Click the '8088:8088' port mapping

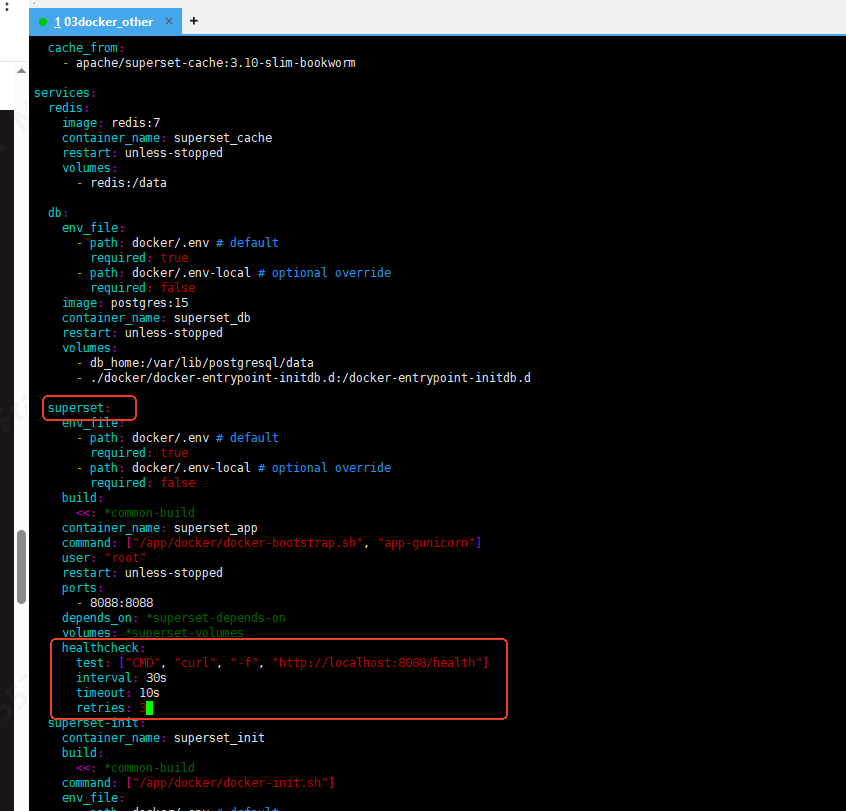point(121,603)
